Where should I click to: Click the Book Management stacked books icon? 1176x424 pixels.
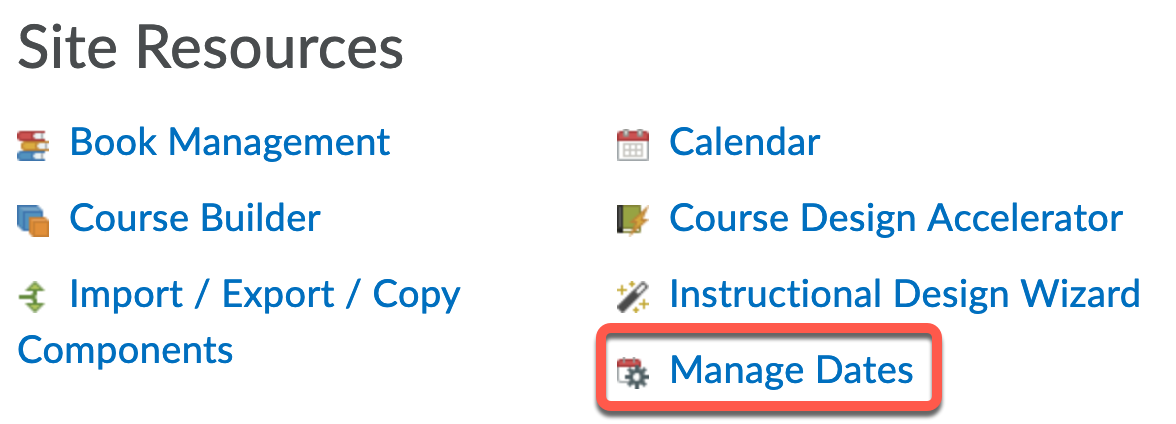point(33,144)
